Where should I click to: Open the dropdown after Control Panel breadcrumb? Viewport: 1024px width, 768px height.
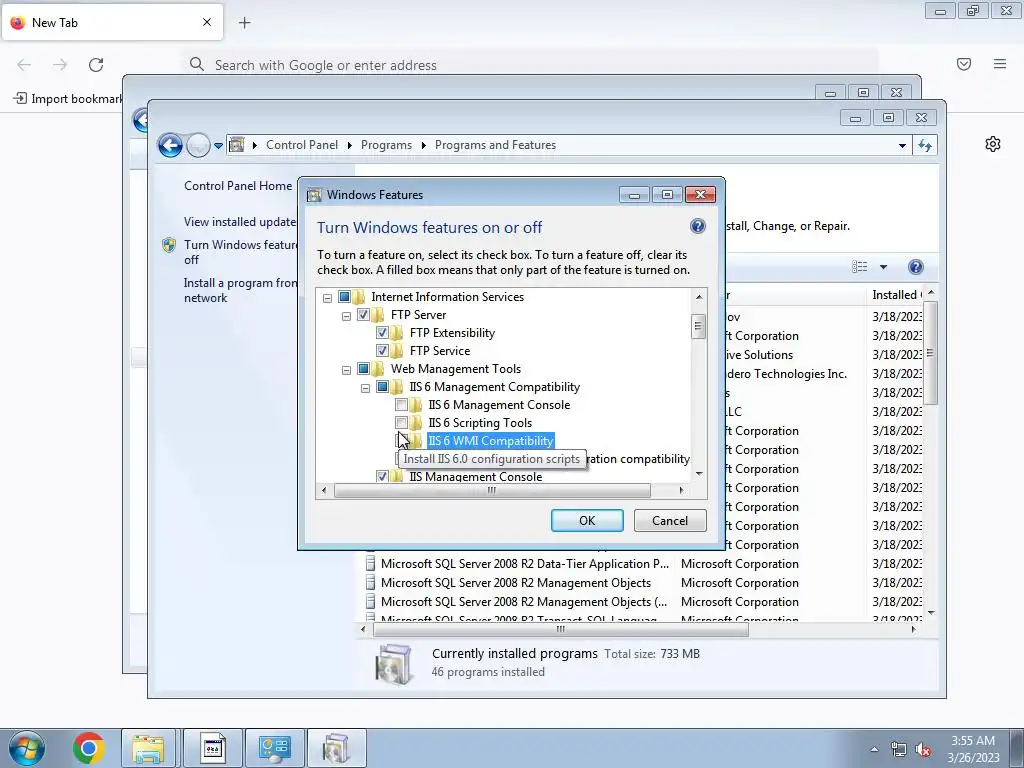coord(349,145)
